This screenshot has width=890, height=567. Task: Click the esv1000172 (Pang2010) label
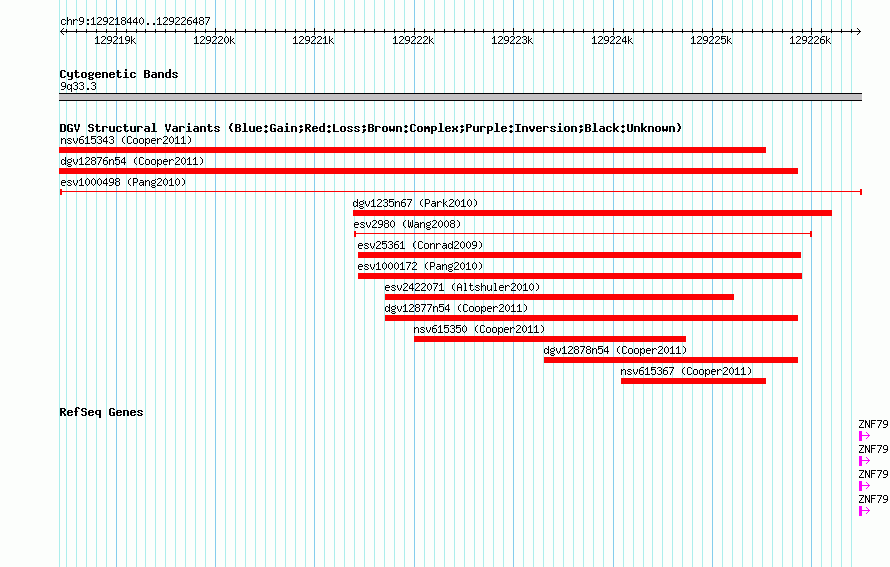(420, 266)
